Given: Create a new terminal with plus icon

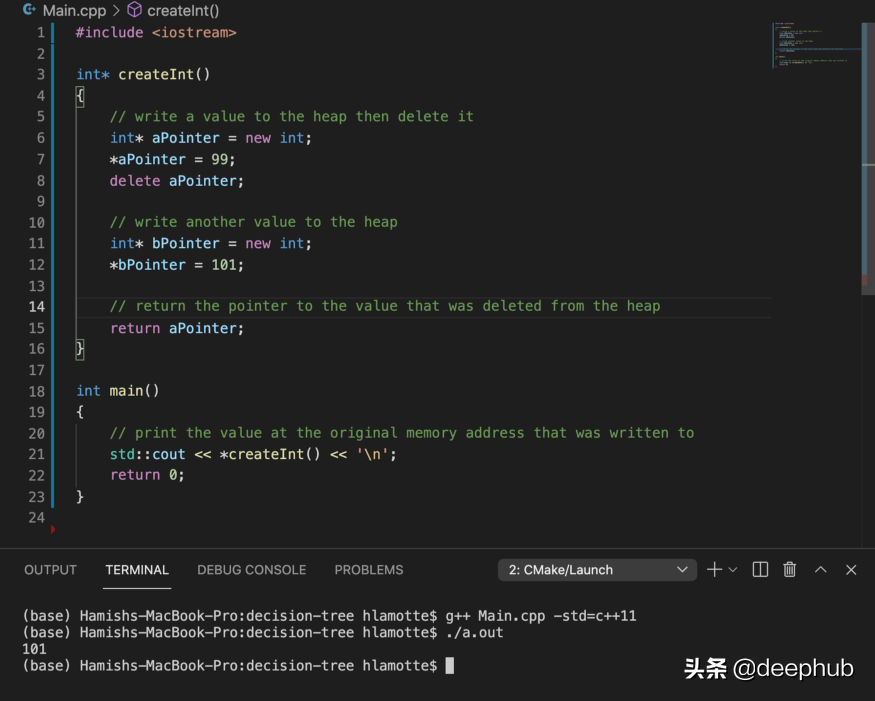Looking at the screenshot, I should tap(714, 570).
